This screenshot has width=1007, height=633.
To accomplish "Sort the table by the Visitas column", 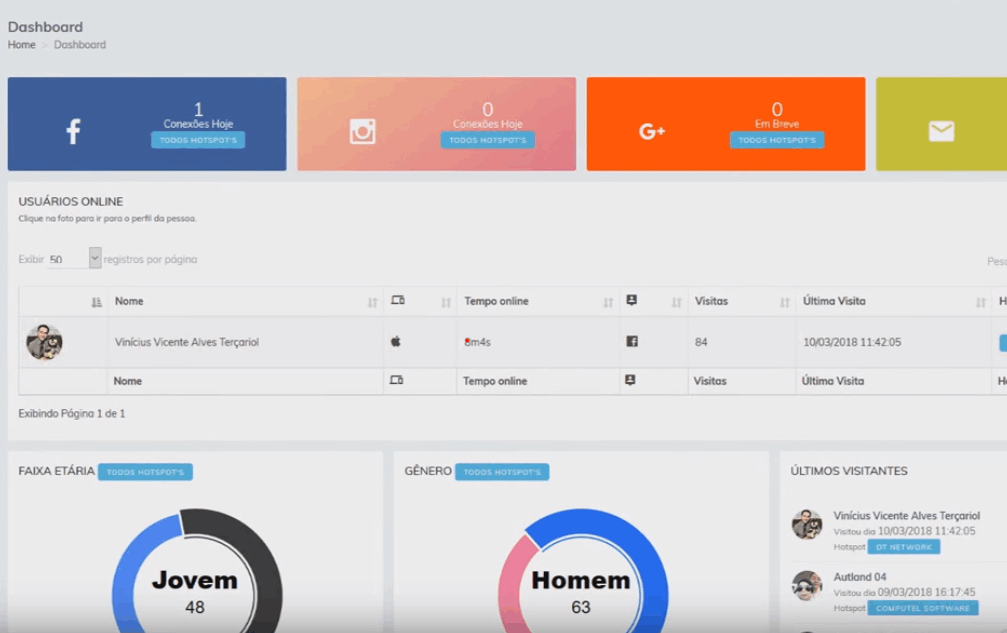I will [784, 302].
